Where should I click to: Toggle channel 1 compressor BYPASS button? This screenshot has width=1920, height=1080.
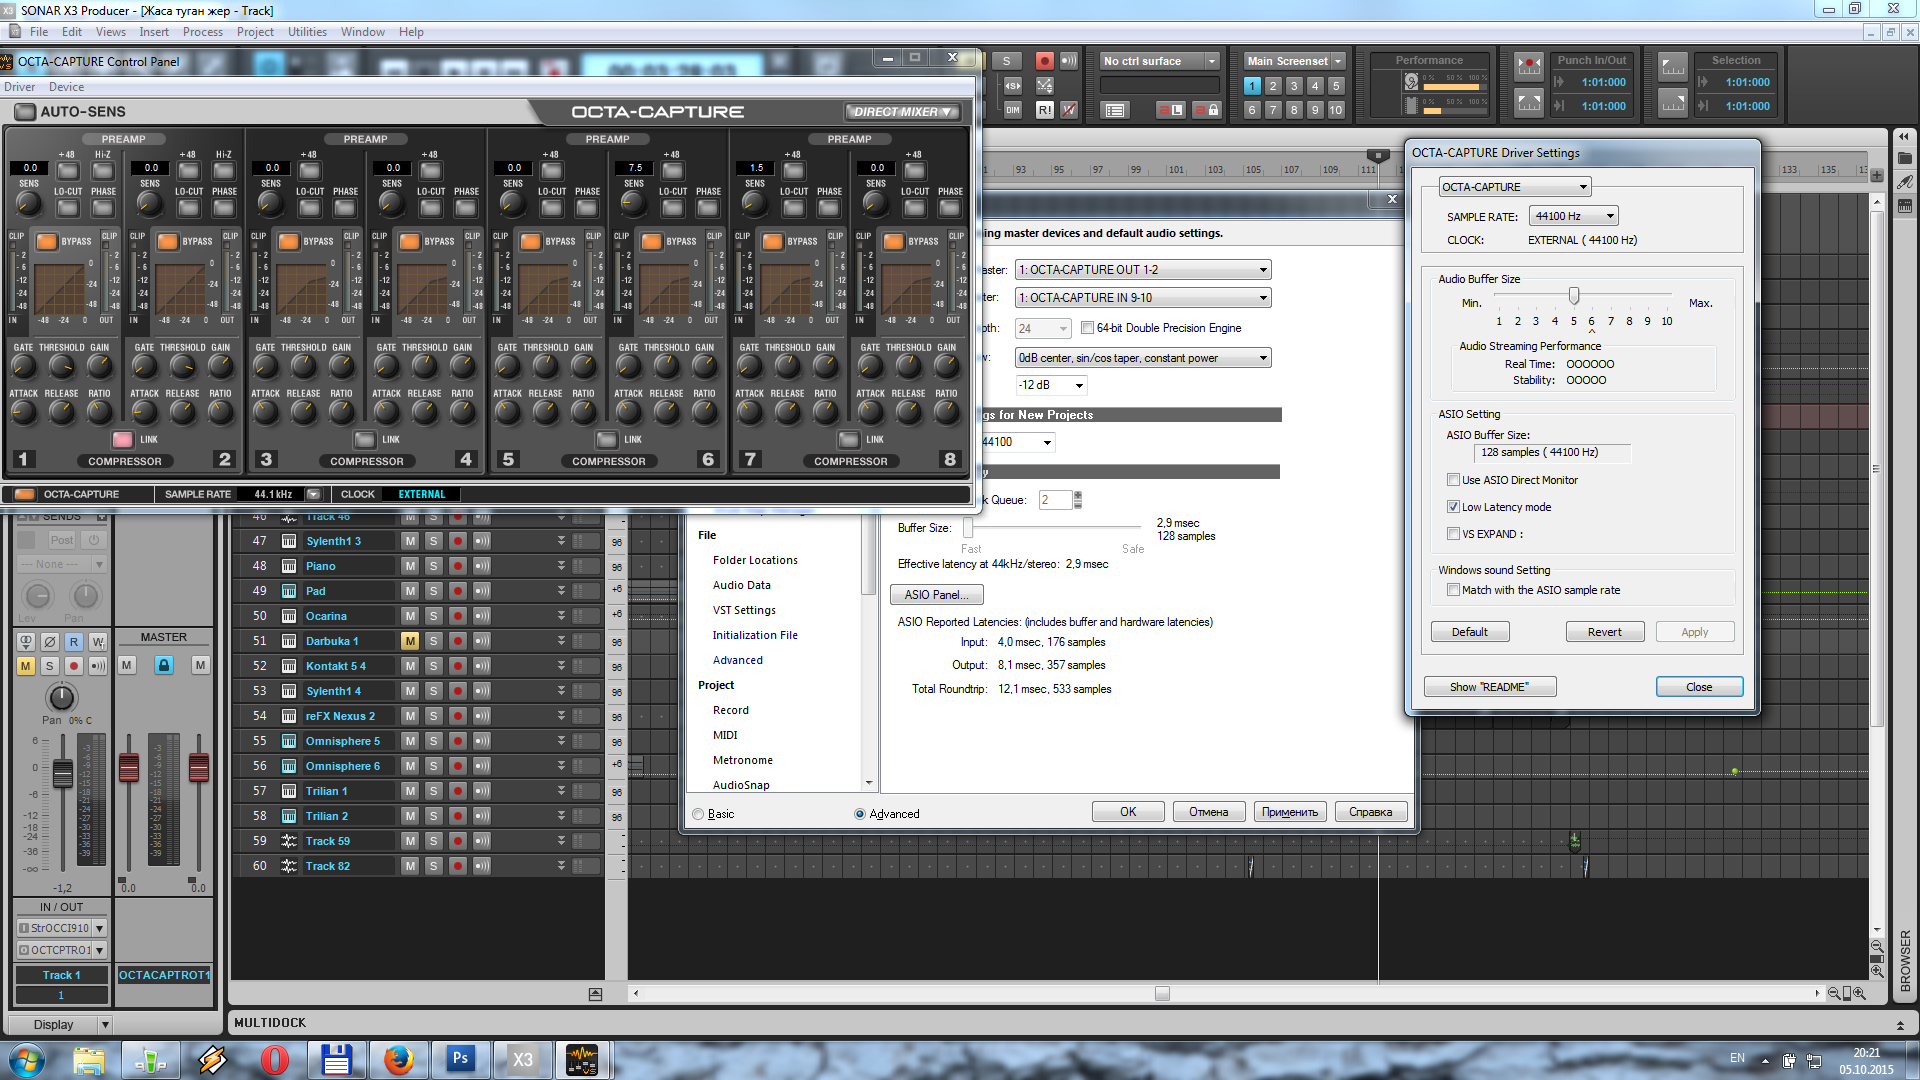(x=47, y=241)
